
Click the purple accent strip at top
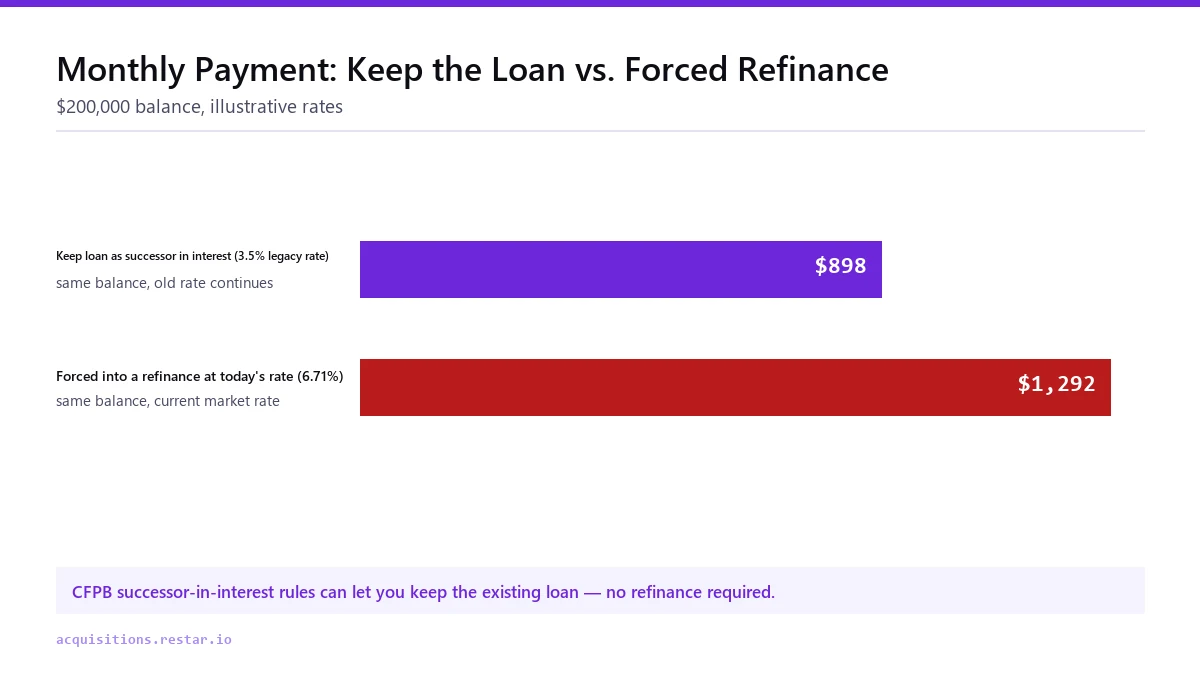[600, 3]
